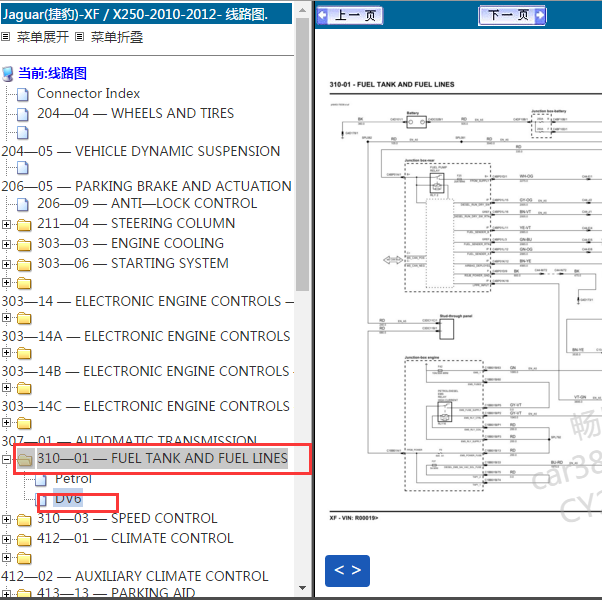Click the sidebar scrollbar down arrow
This screenshot has height=600, width=602.
click(302, 588)
